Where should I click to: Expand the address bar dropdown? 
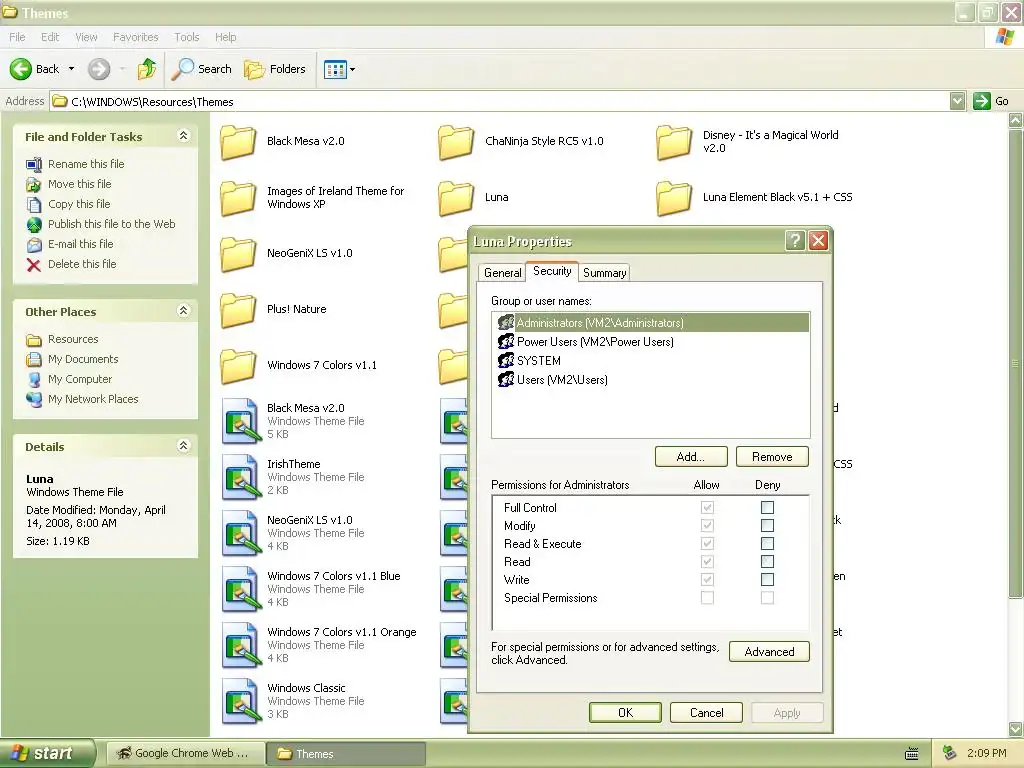(x=957, y=101)
